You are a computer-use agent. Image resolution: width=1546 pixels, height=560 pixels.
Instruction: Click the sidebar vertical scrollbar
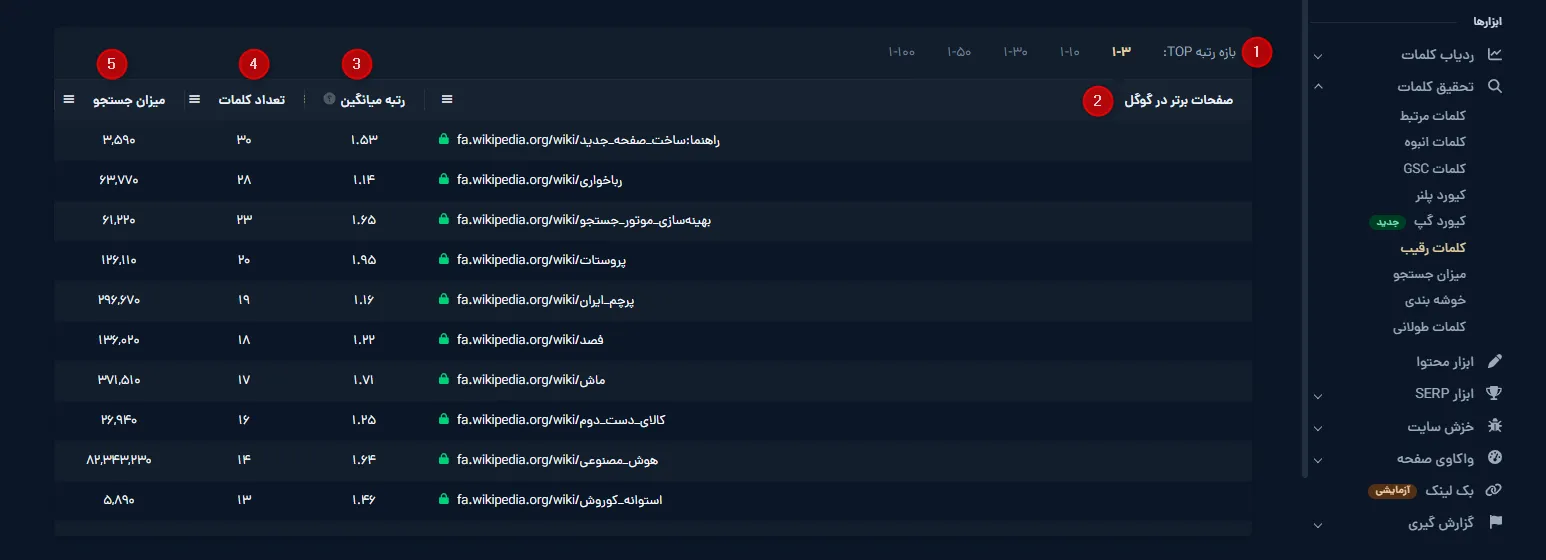(1304, 238)
